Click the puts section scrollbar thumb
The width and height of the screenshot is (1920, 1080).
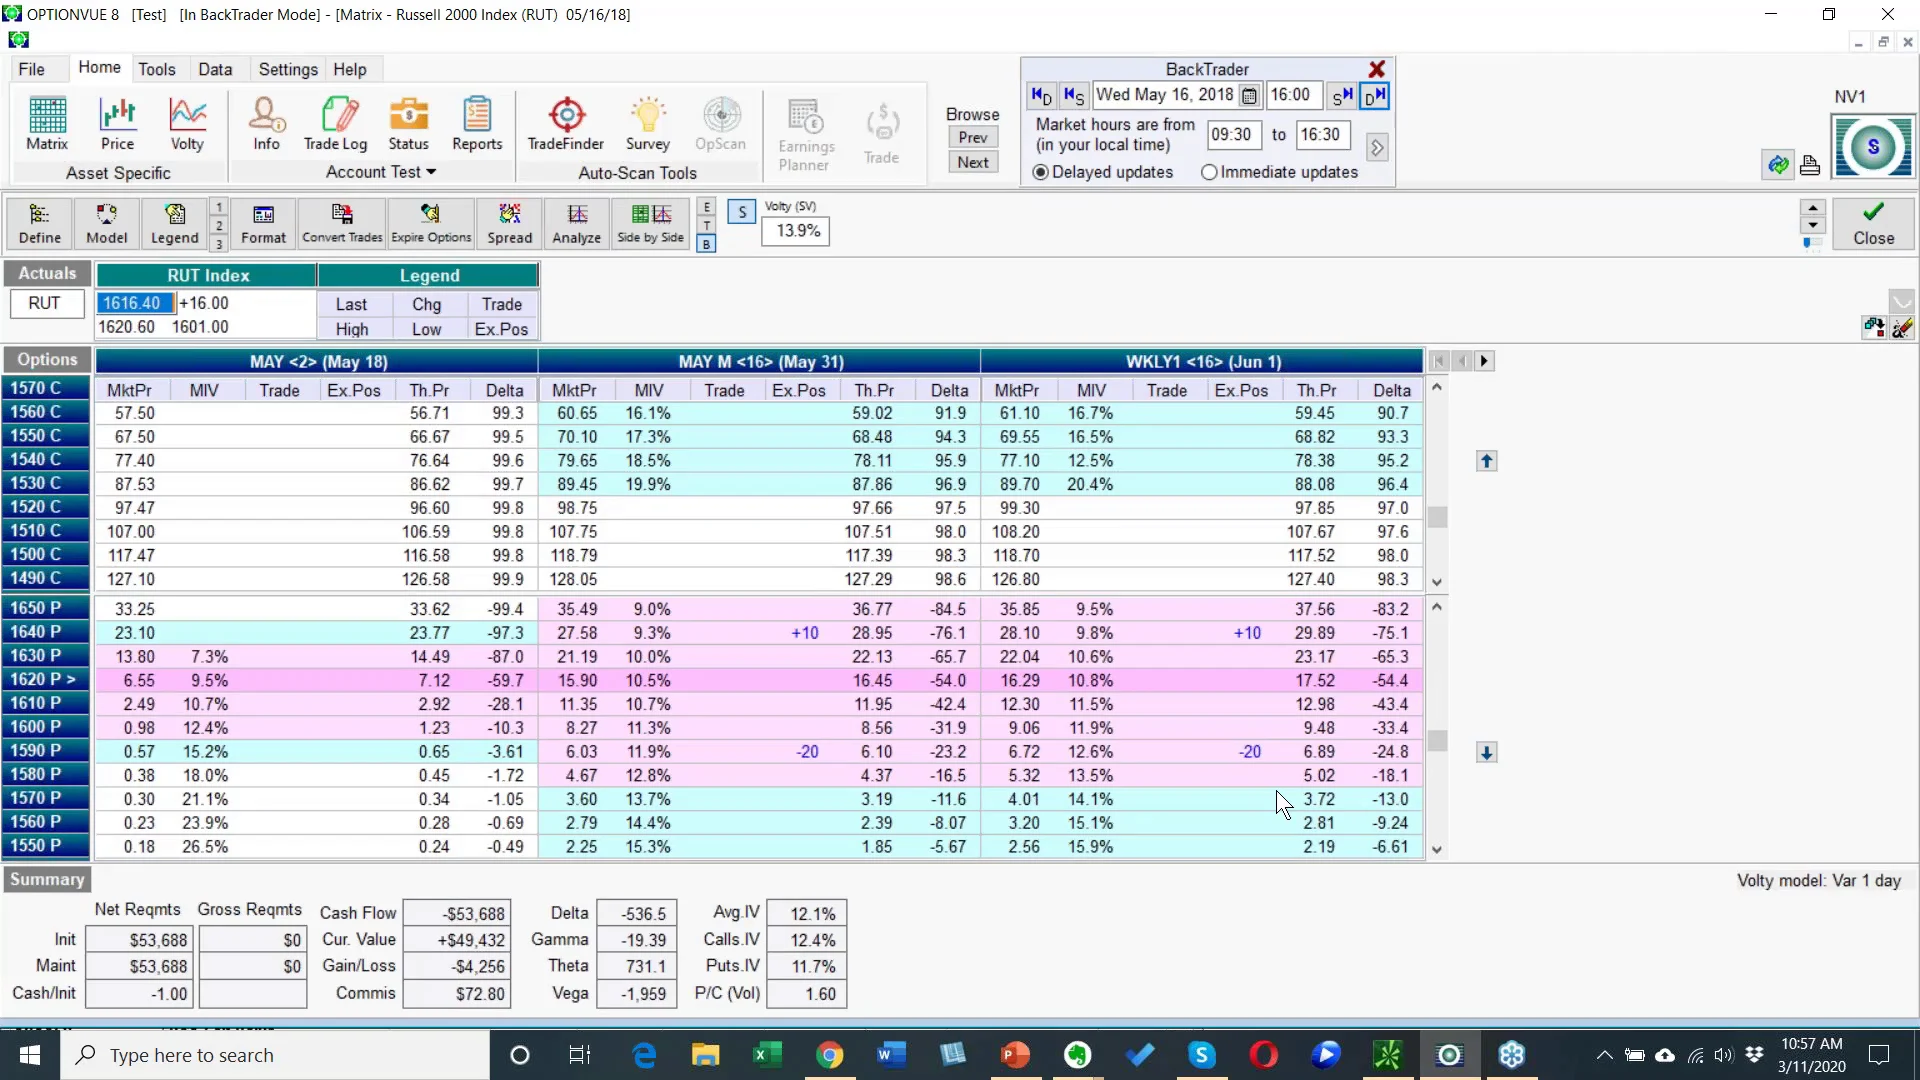tap(1438, 740)
